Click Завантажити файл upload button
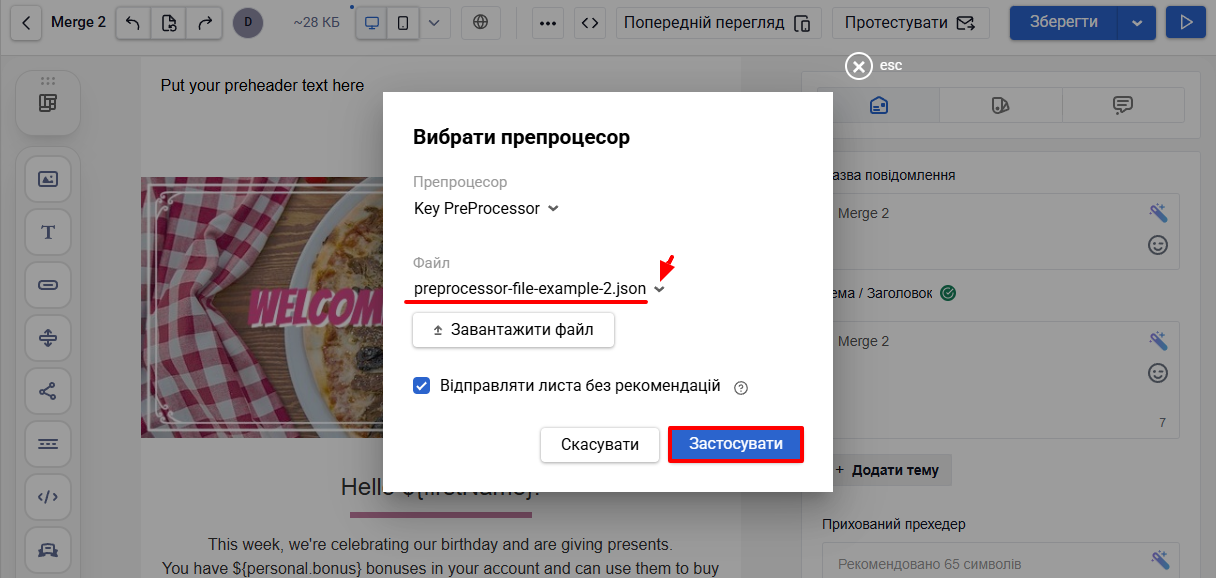1216x578 pixels. tap(513, 330)
